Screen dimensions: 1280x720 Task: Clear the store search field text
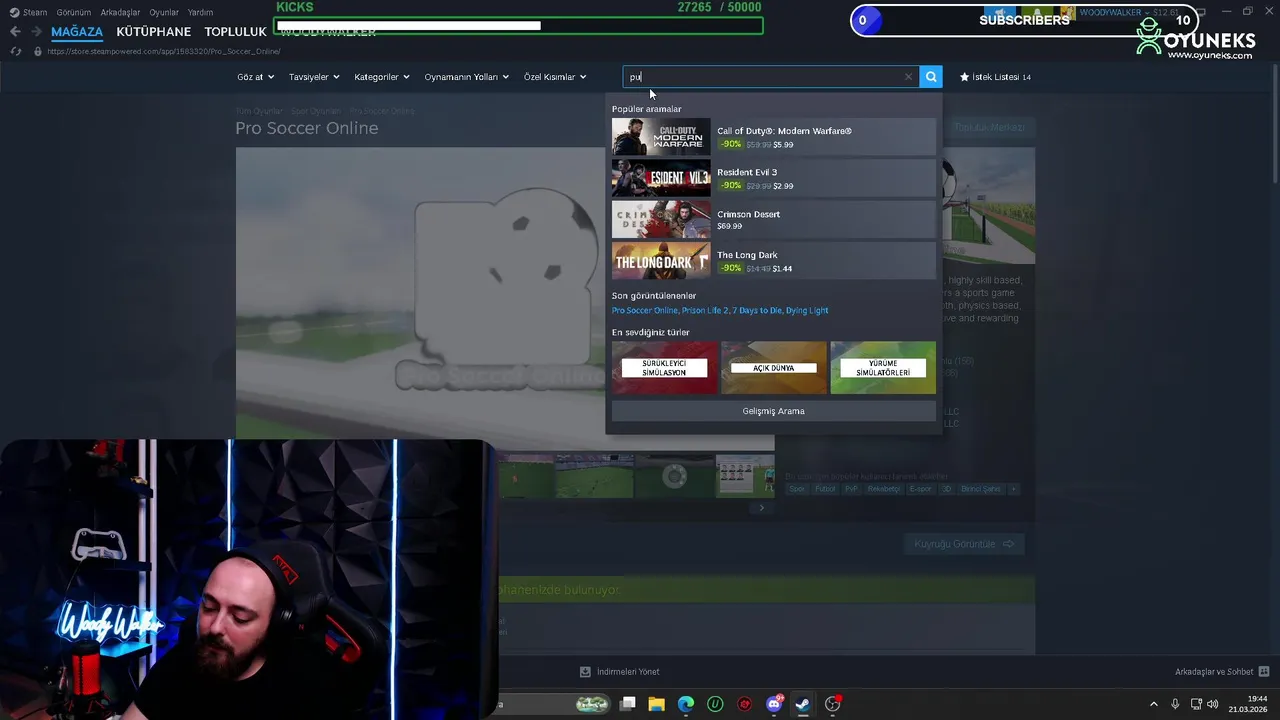(x=908, y=77)
